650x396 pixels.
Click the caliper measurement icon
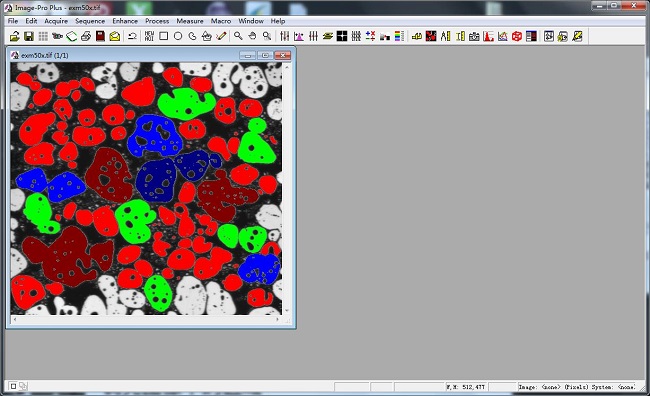(x=445, y=36)
